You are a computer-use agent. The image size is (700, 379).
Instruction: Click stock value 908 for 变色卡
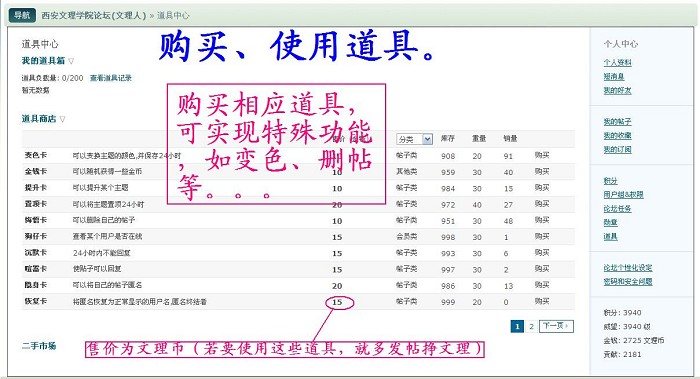(x=448, y=156)
